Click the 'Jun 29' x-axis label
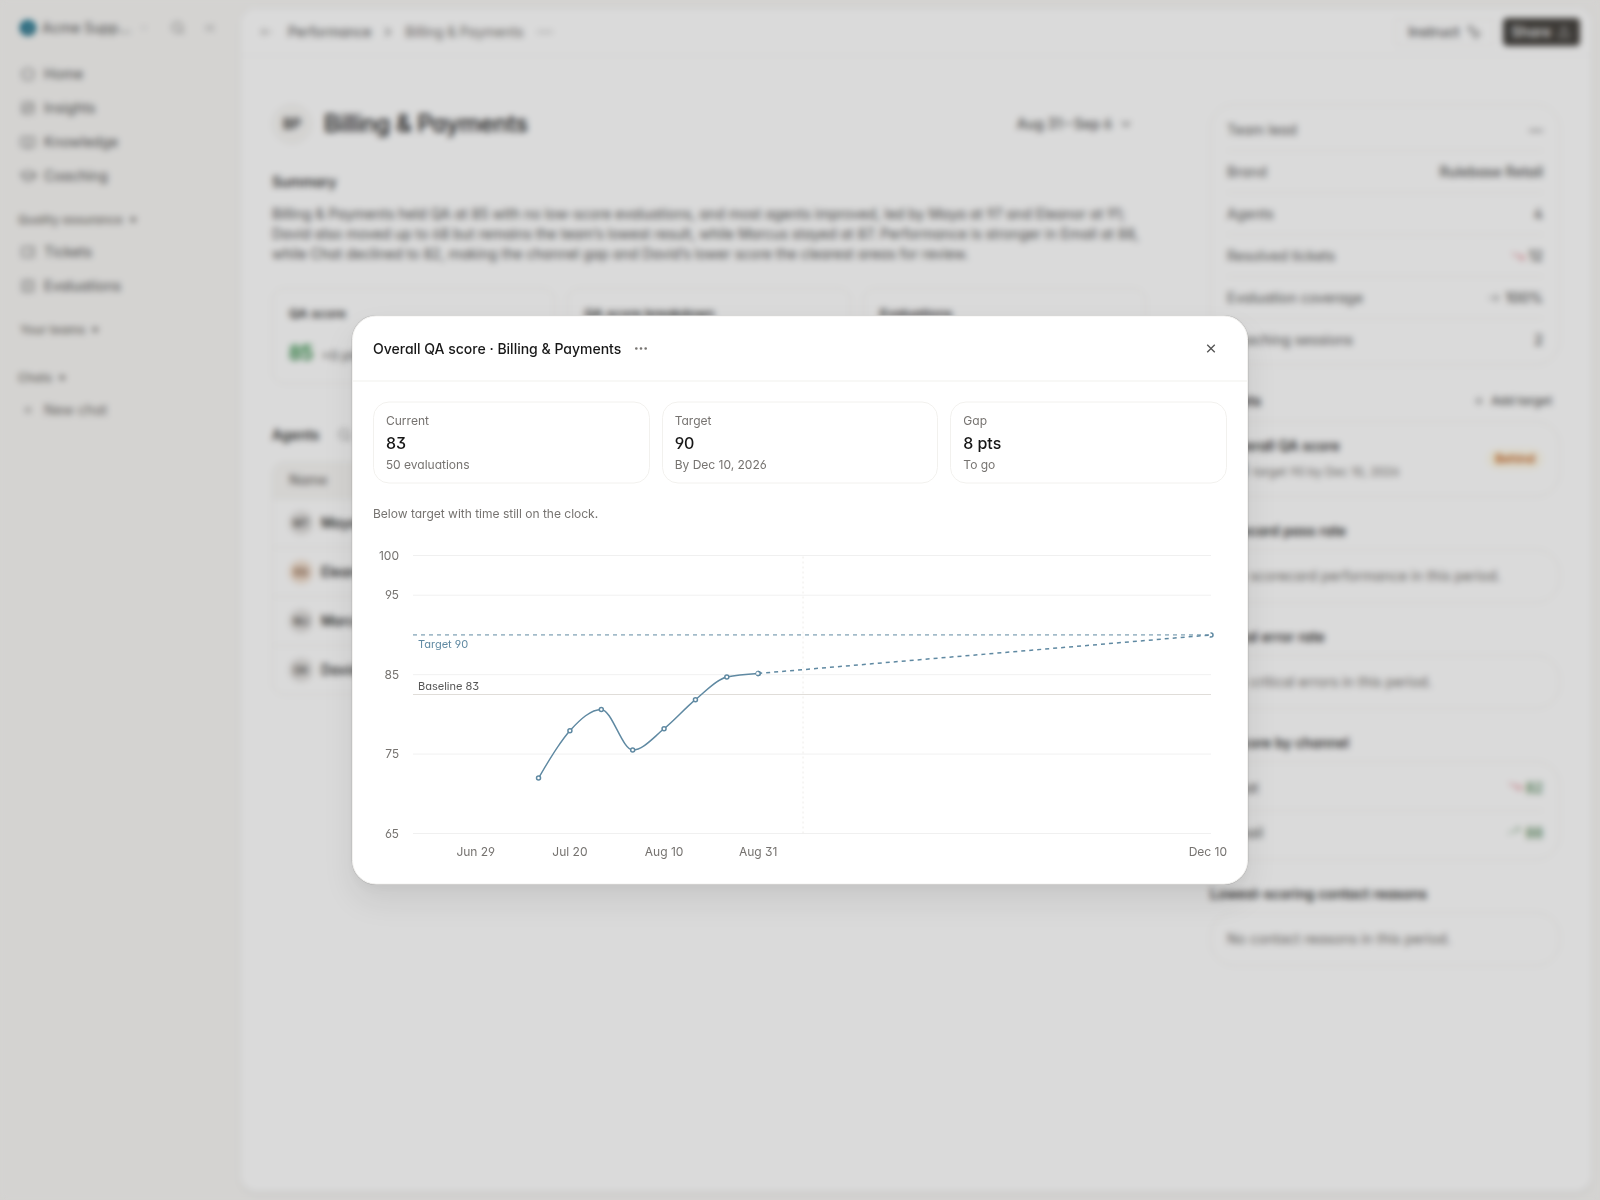The width and height of the screenshot is (1600, 1200). [476, 852]
